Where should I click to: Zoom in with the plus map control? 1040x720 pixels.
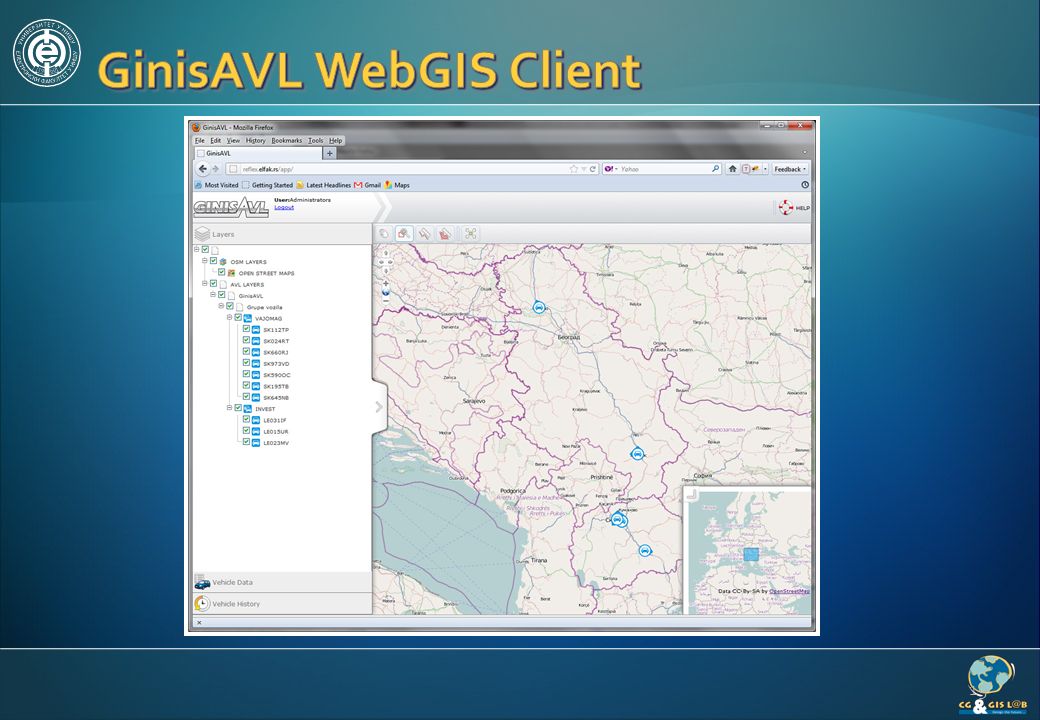coord(385,283)
